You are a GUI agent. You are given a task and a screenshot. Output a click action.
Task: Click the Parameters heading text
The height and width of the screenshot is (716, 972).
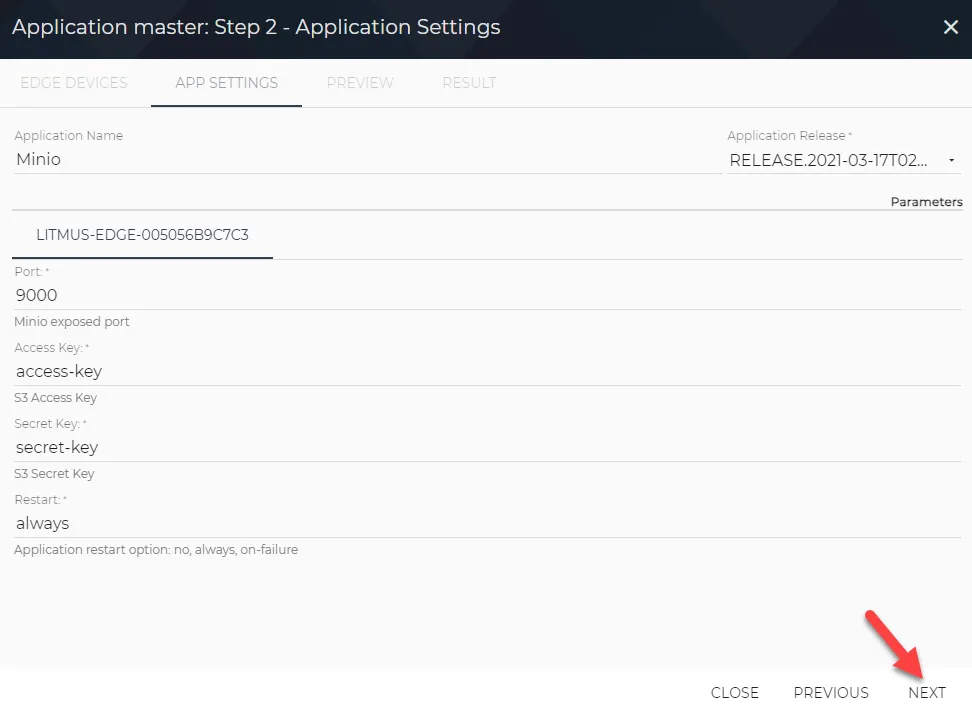click(x=926, y=201)
